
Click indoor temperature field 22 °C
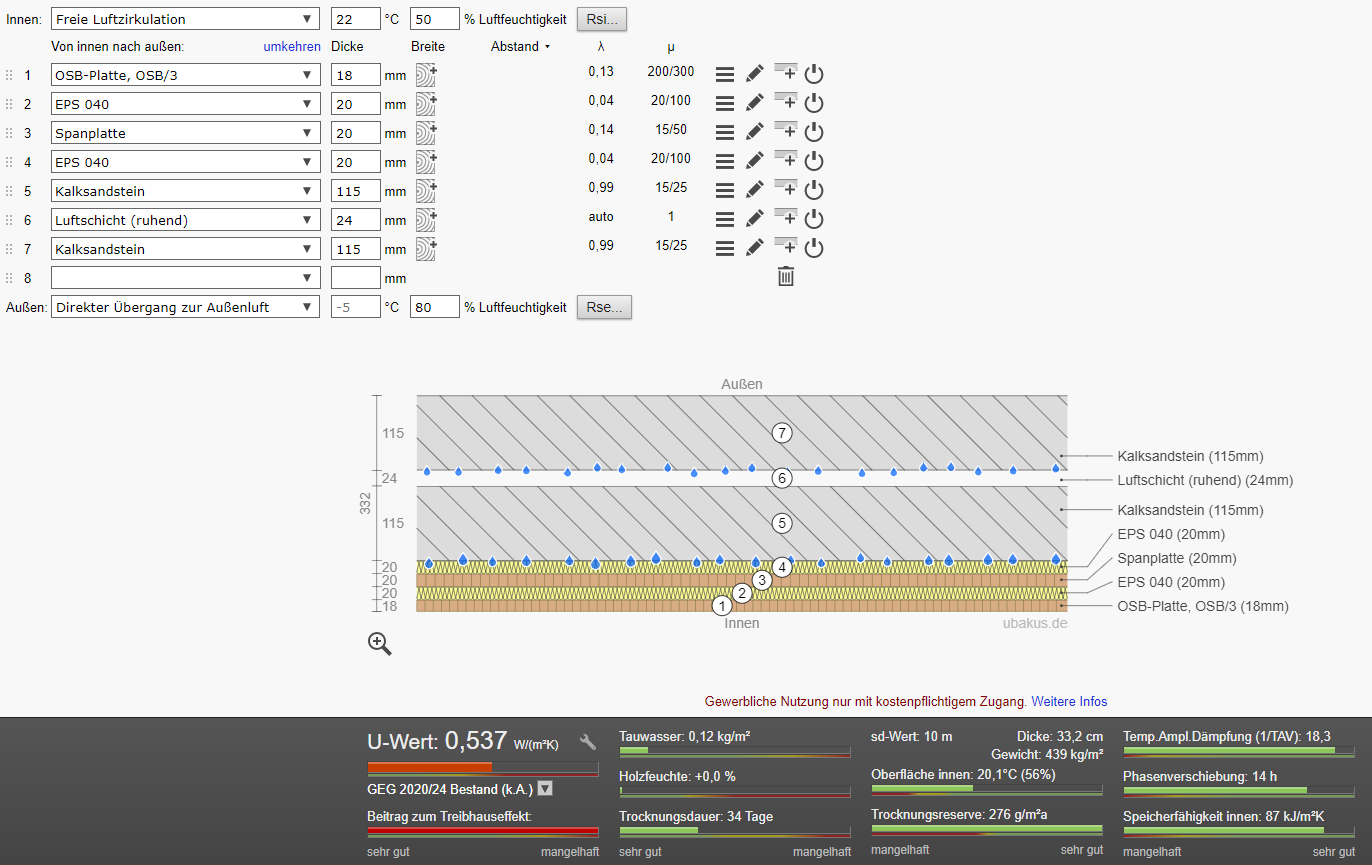click(x=356, y=19)
